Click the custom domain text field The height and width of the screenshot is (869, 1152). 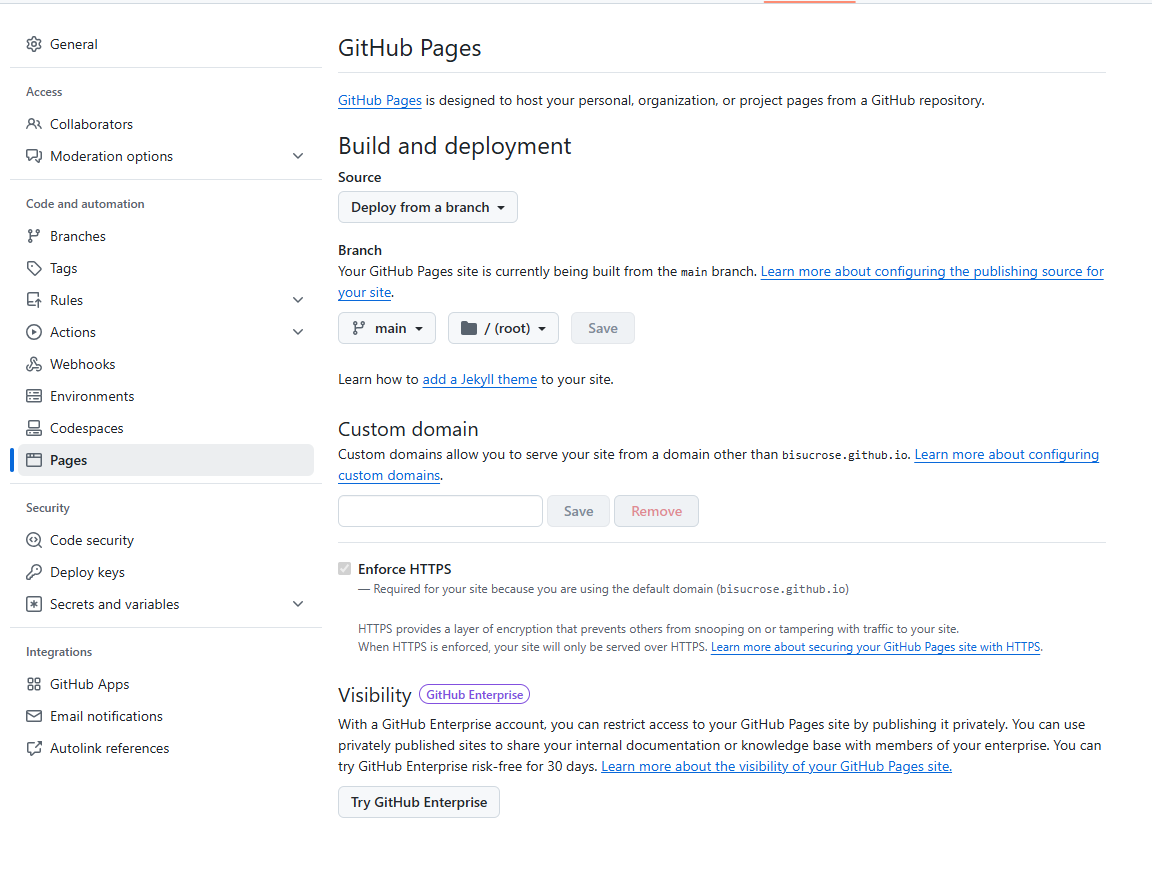pos(440,511)
